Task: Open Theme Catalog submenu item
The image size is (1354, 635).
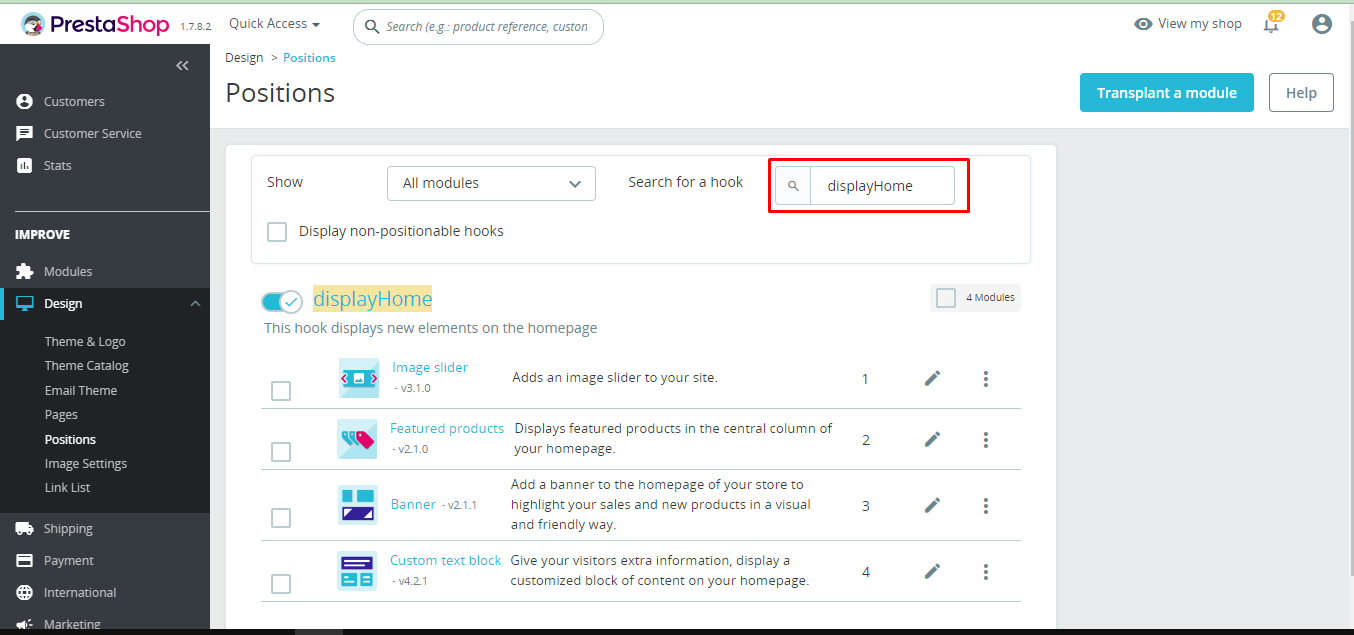Action: (87, 366)
